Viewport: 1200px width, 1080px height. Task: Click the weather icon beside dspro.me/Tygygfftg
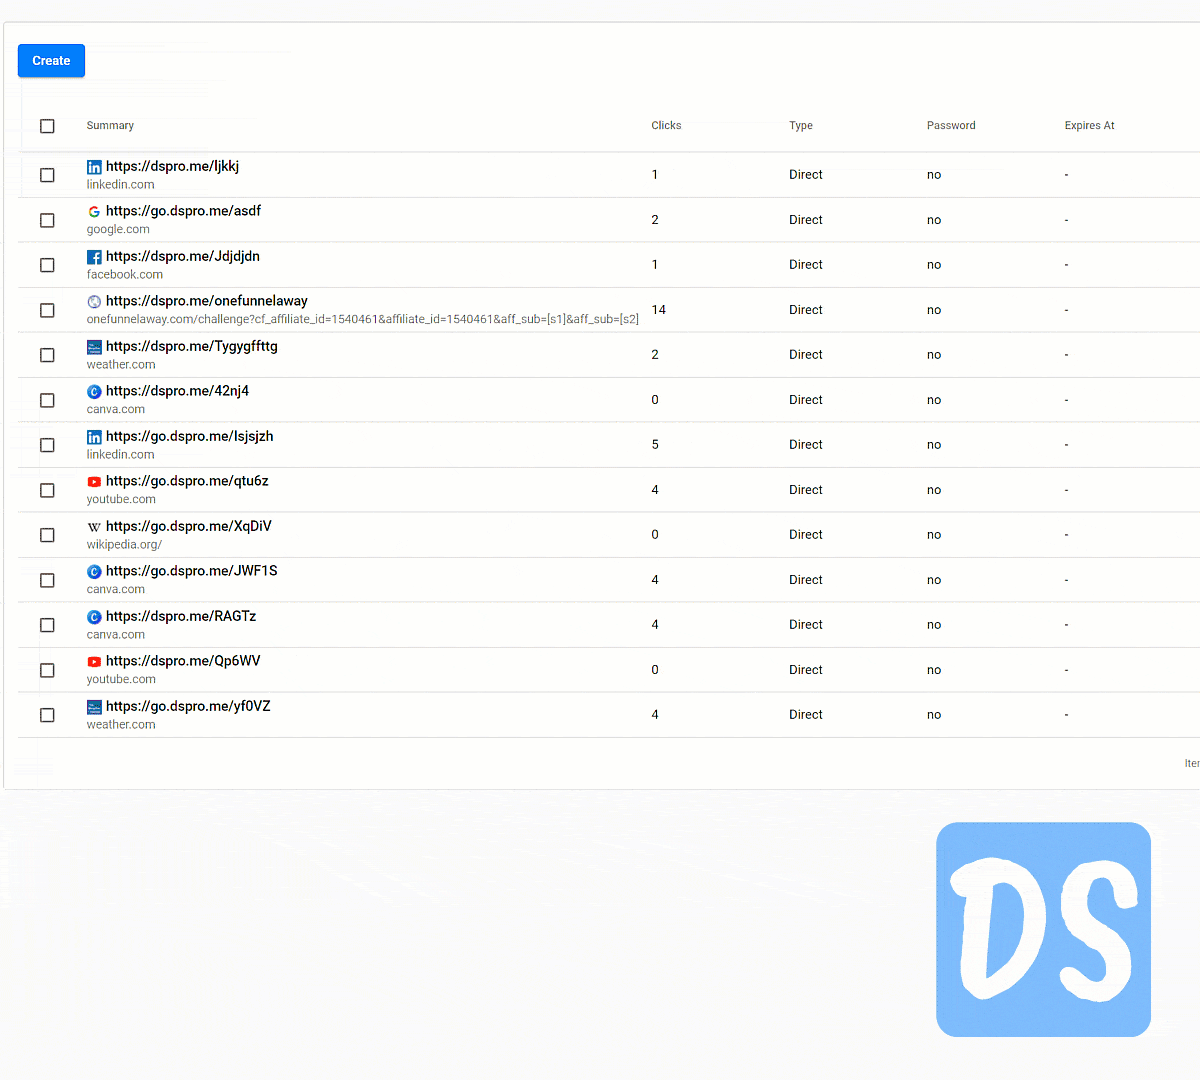point(94,347)
